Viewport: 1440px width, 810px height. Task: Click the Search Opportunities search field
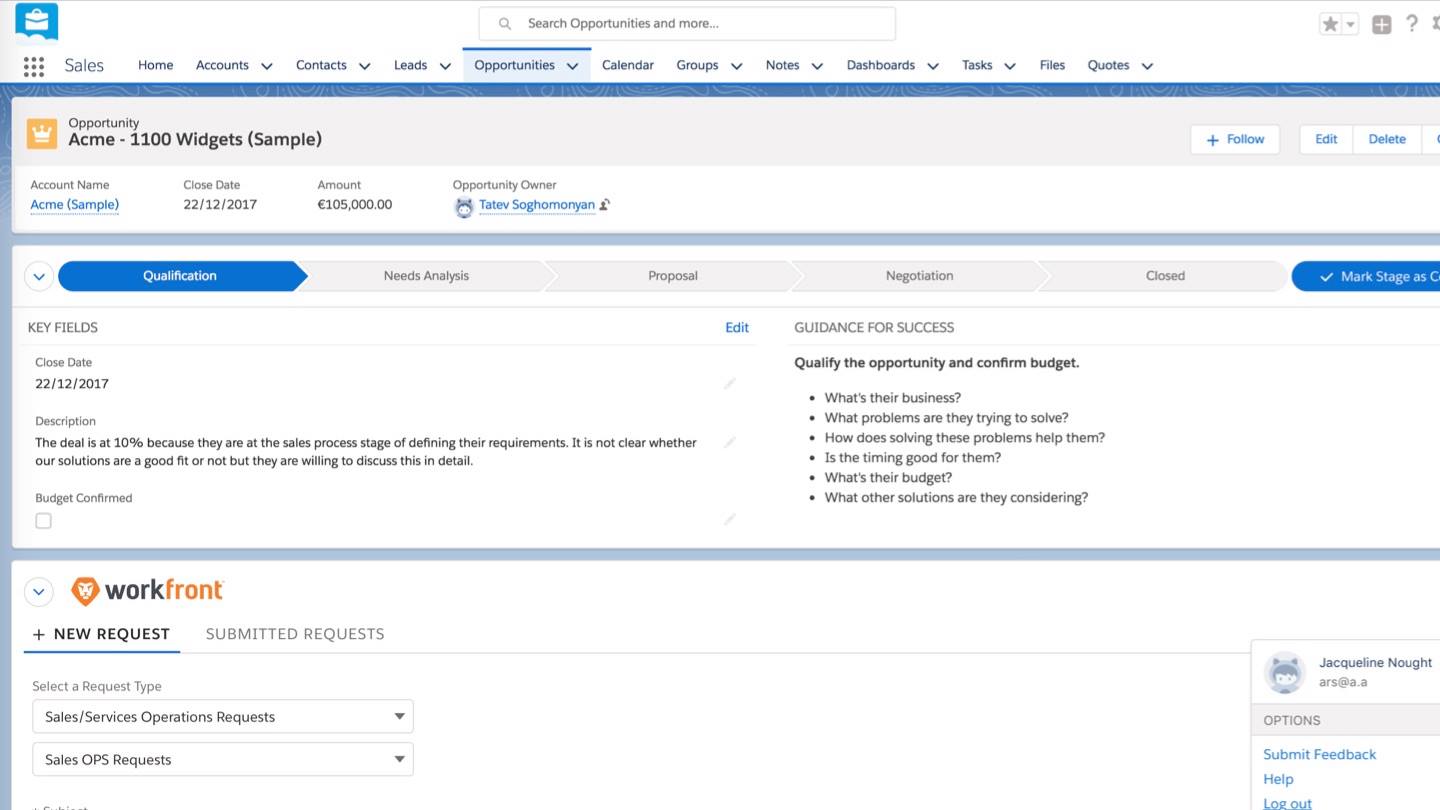click(687, 23)
